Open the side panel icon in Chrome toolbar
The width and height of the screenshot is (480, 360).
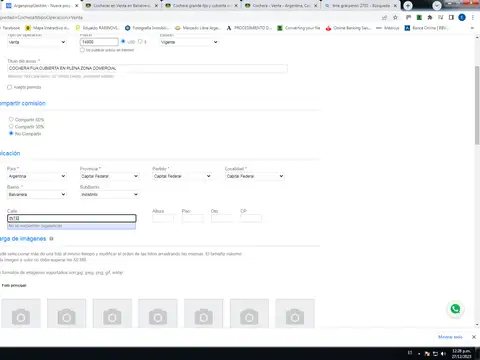point(451,17)
